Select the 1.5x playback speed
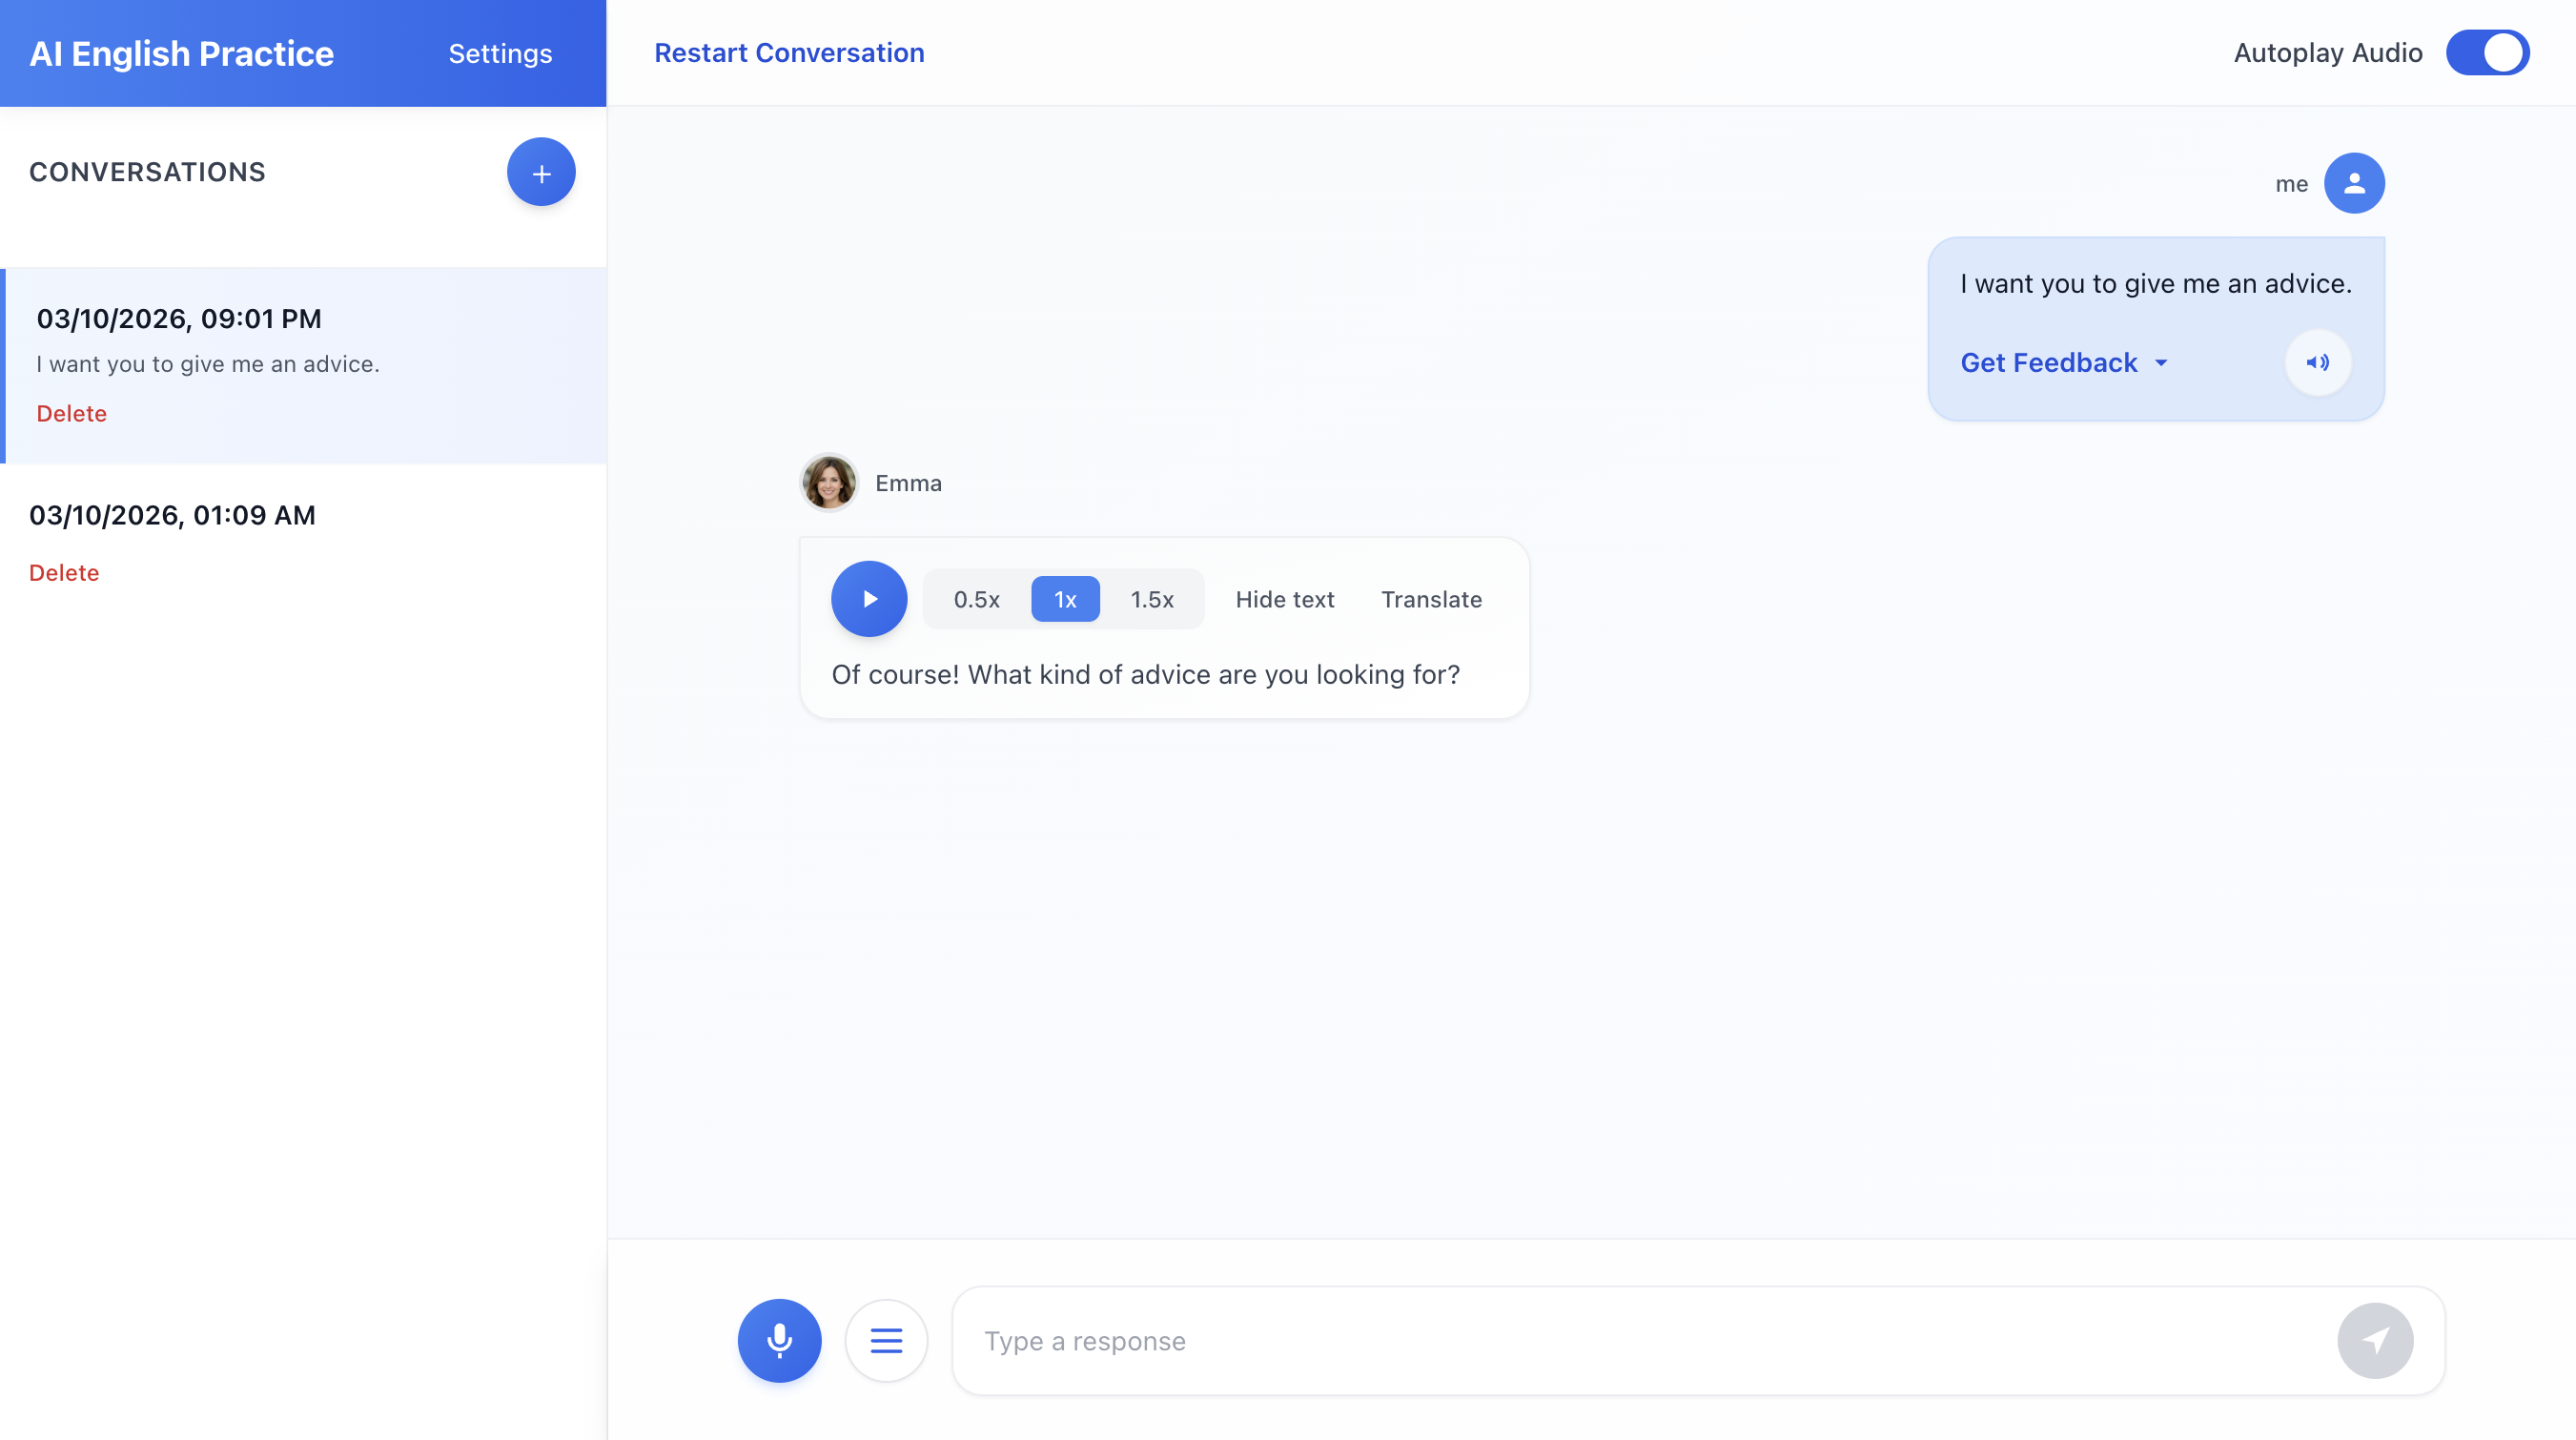Image resolution: width=2576 pixels, height=1440 pixels. 1152,599
